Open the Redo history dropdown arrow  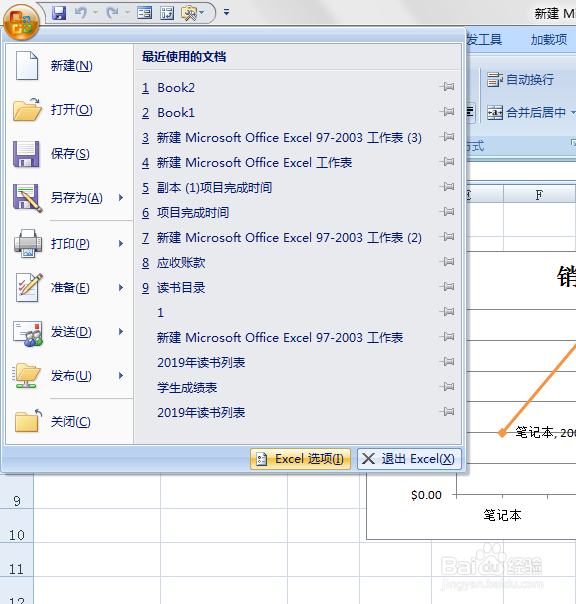coord(127,13)
